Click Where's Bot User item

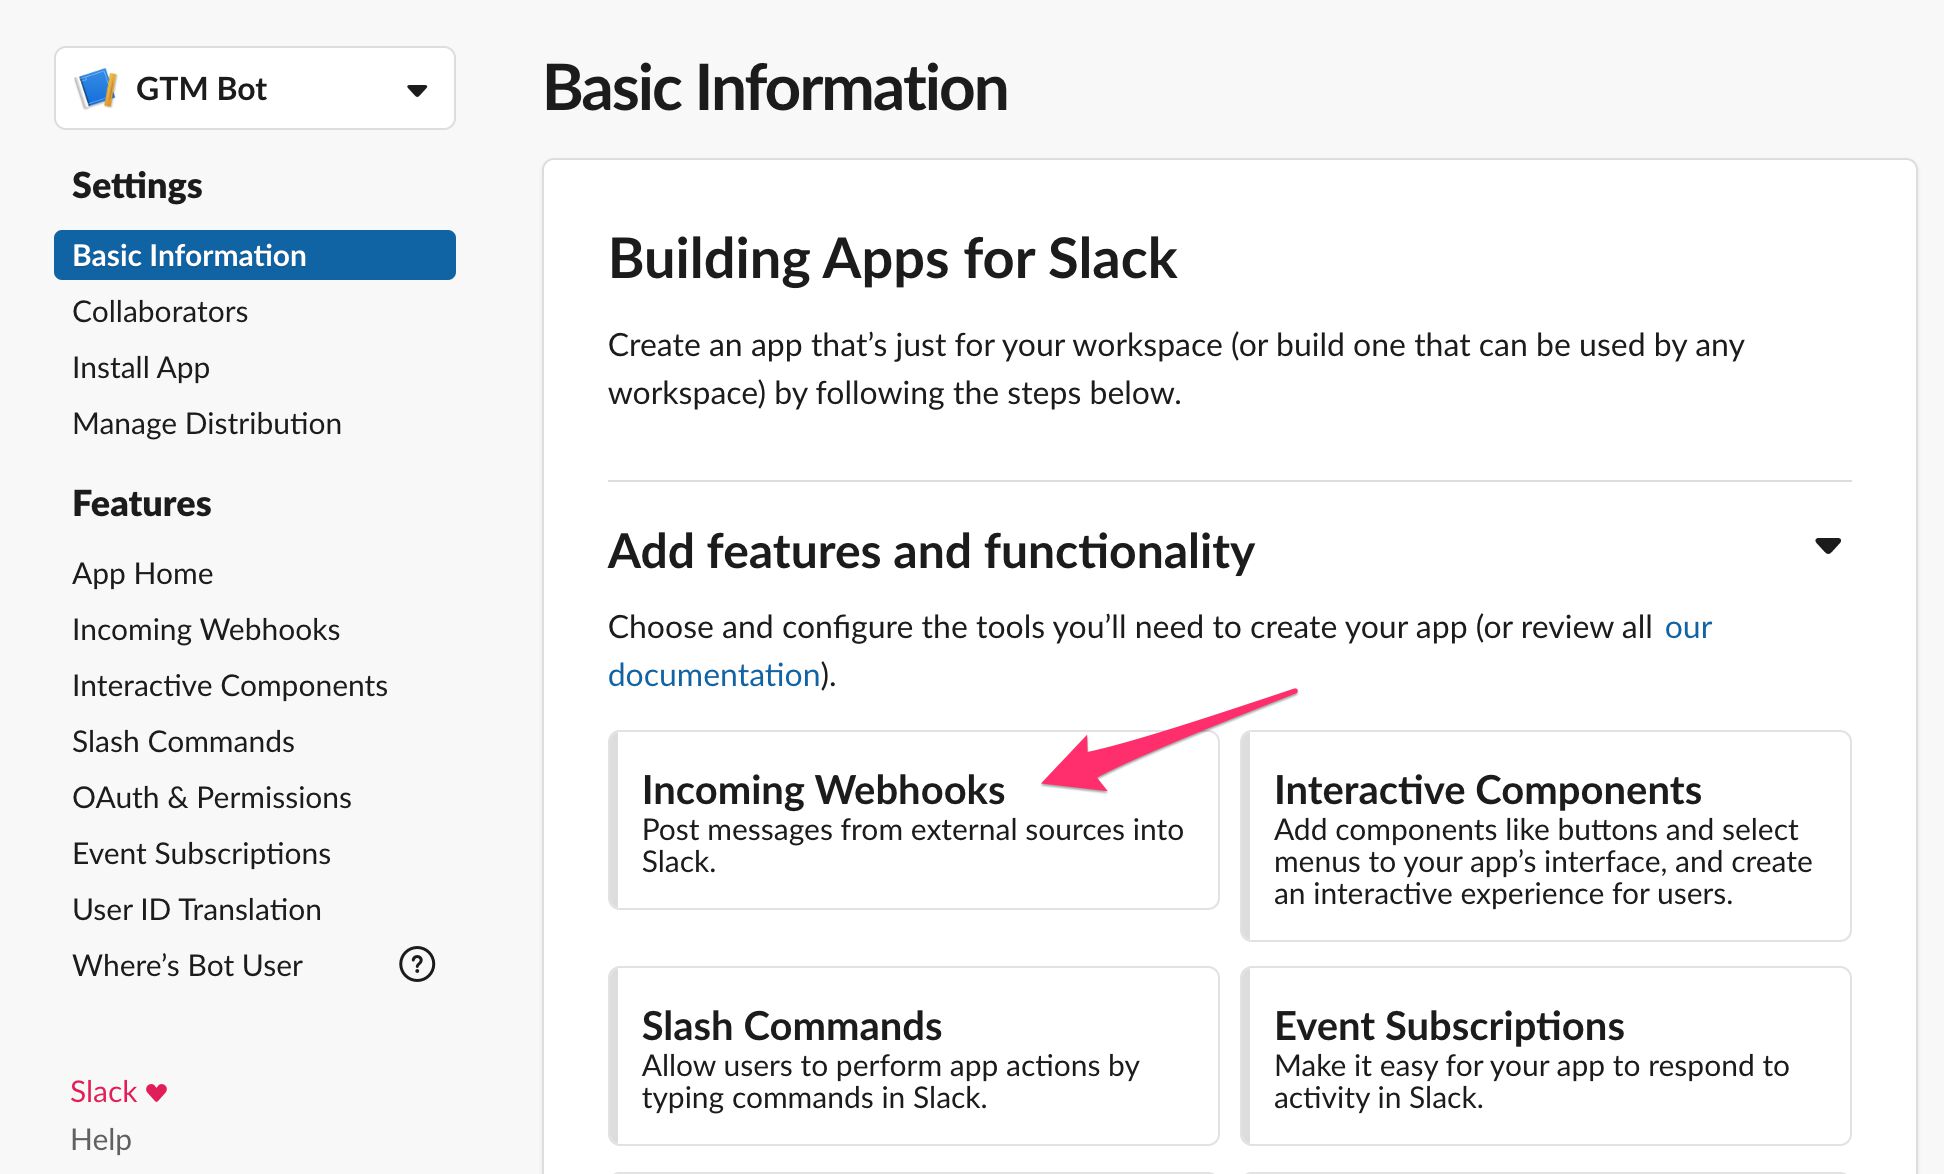point(187,965)
